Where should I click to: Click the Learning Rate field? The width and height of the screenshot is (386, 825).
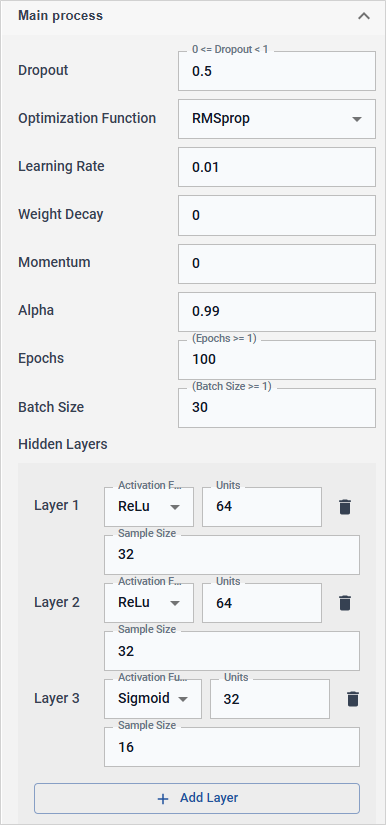click(277, 167)
